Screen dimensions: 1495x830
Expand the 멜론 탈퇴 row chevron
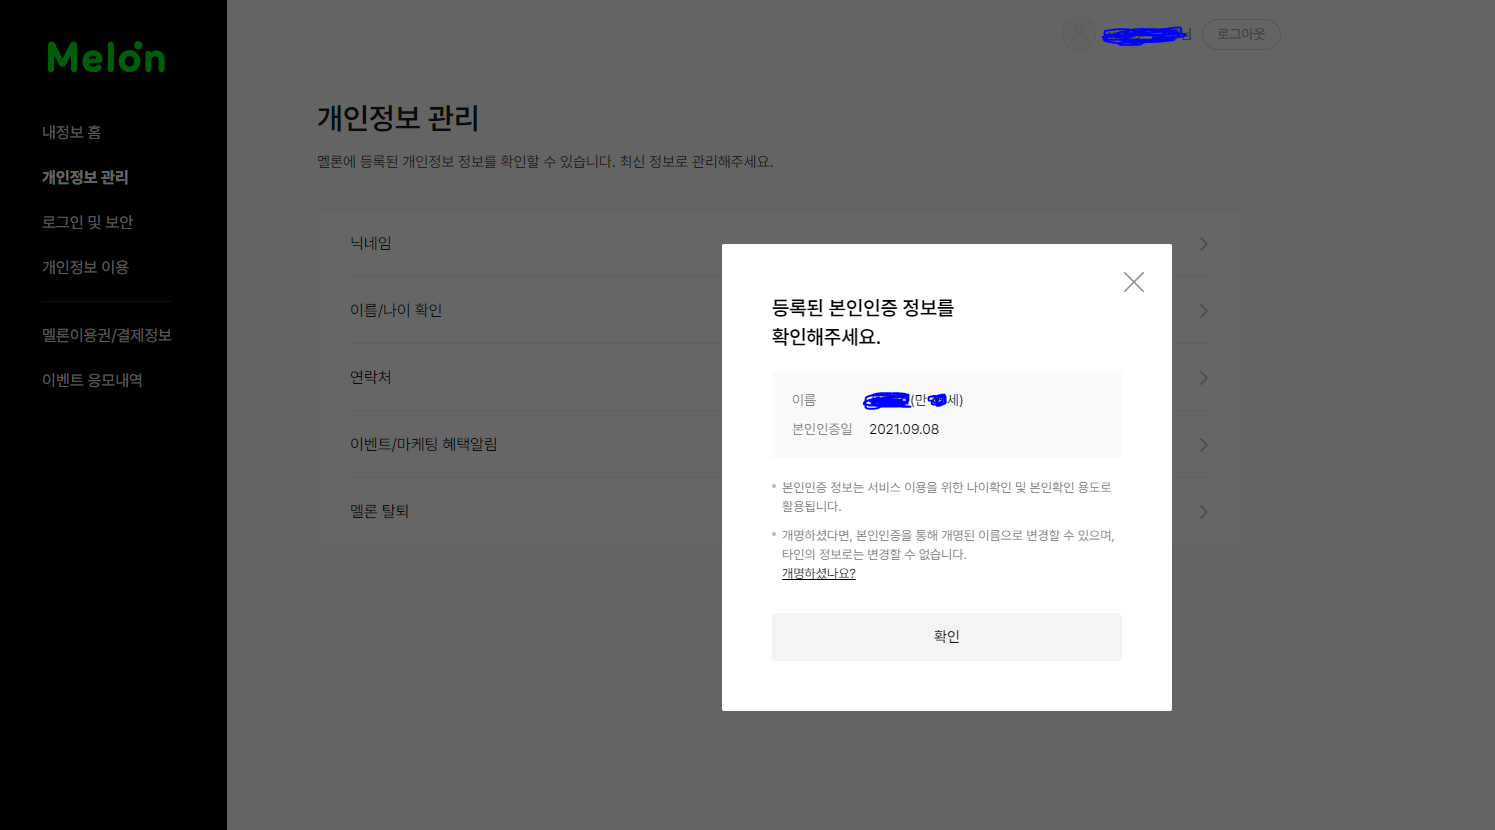[x=1204, y=512]
